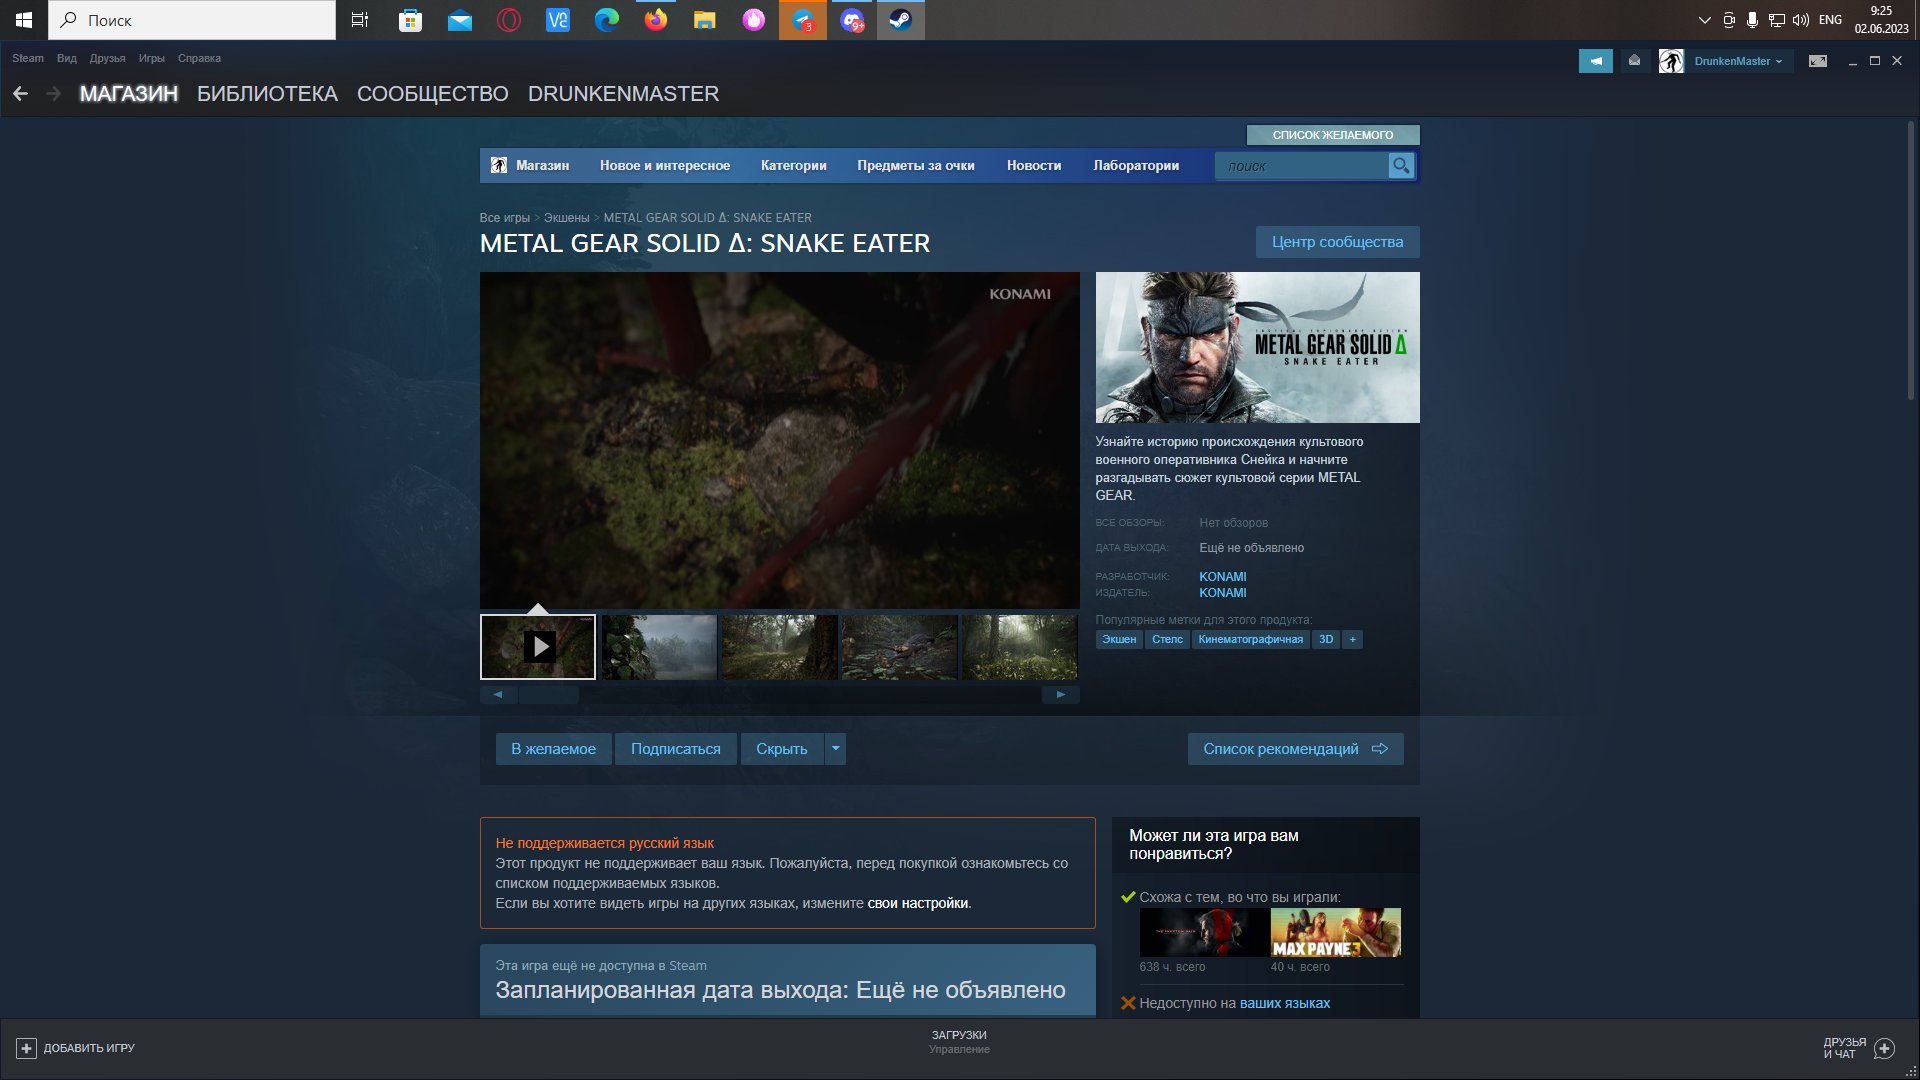Open Discord from the taskbar

tap(852, 20)
